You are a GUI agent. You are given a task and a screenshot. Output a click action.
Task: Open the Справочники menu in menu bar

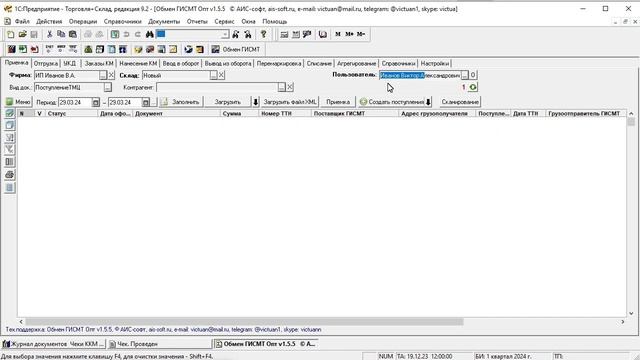coord(122,21)
